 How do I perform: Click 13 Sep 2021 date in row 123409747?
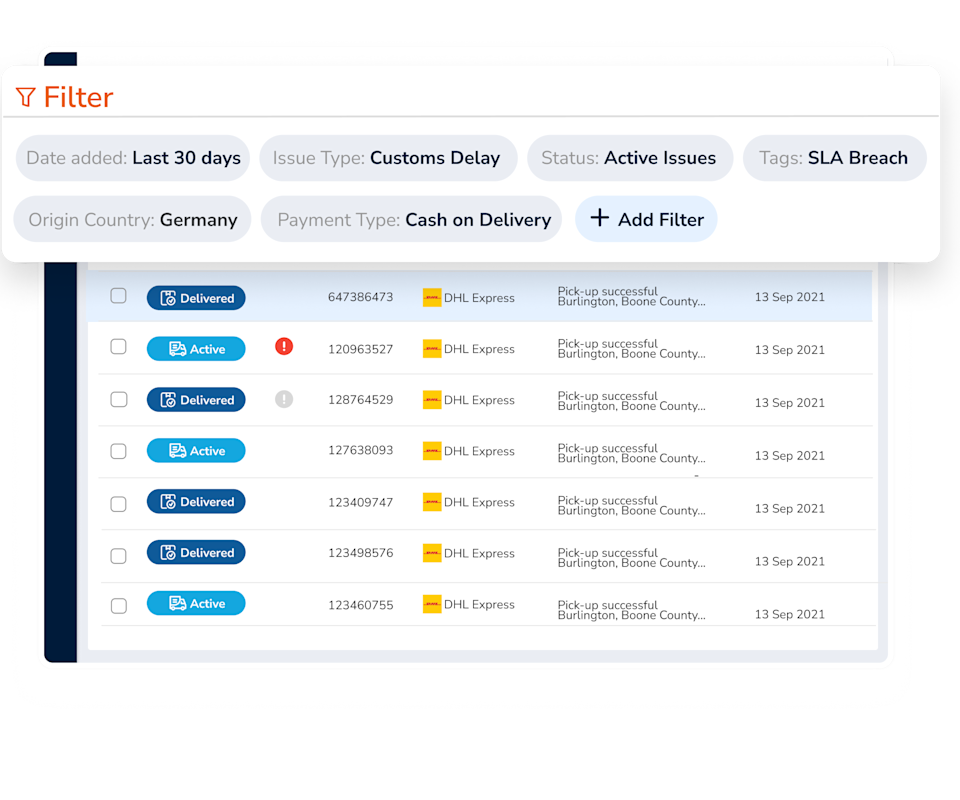(790, 509)
